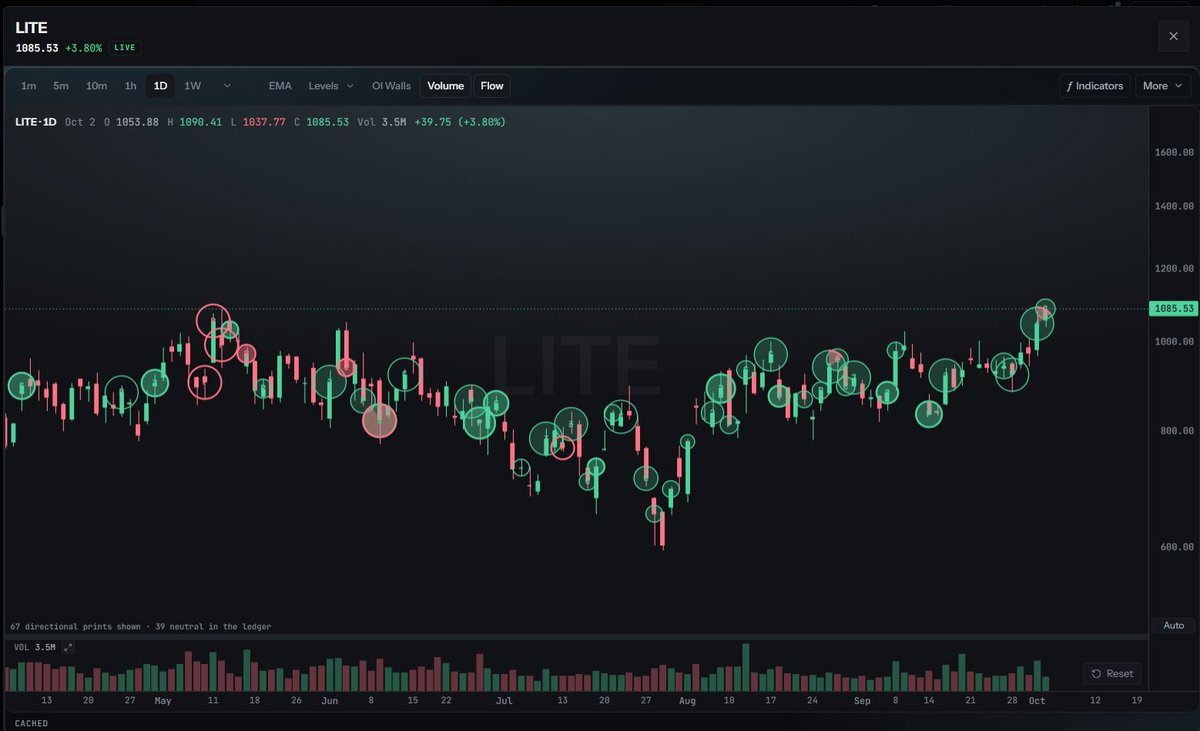This screenshot has height=731, width=1200.
Task: Click the 1600.00 price axis label
Action: pyautogui.click(x=1174, y=153)
